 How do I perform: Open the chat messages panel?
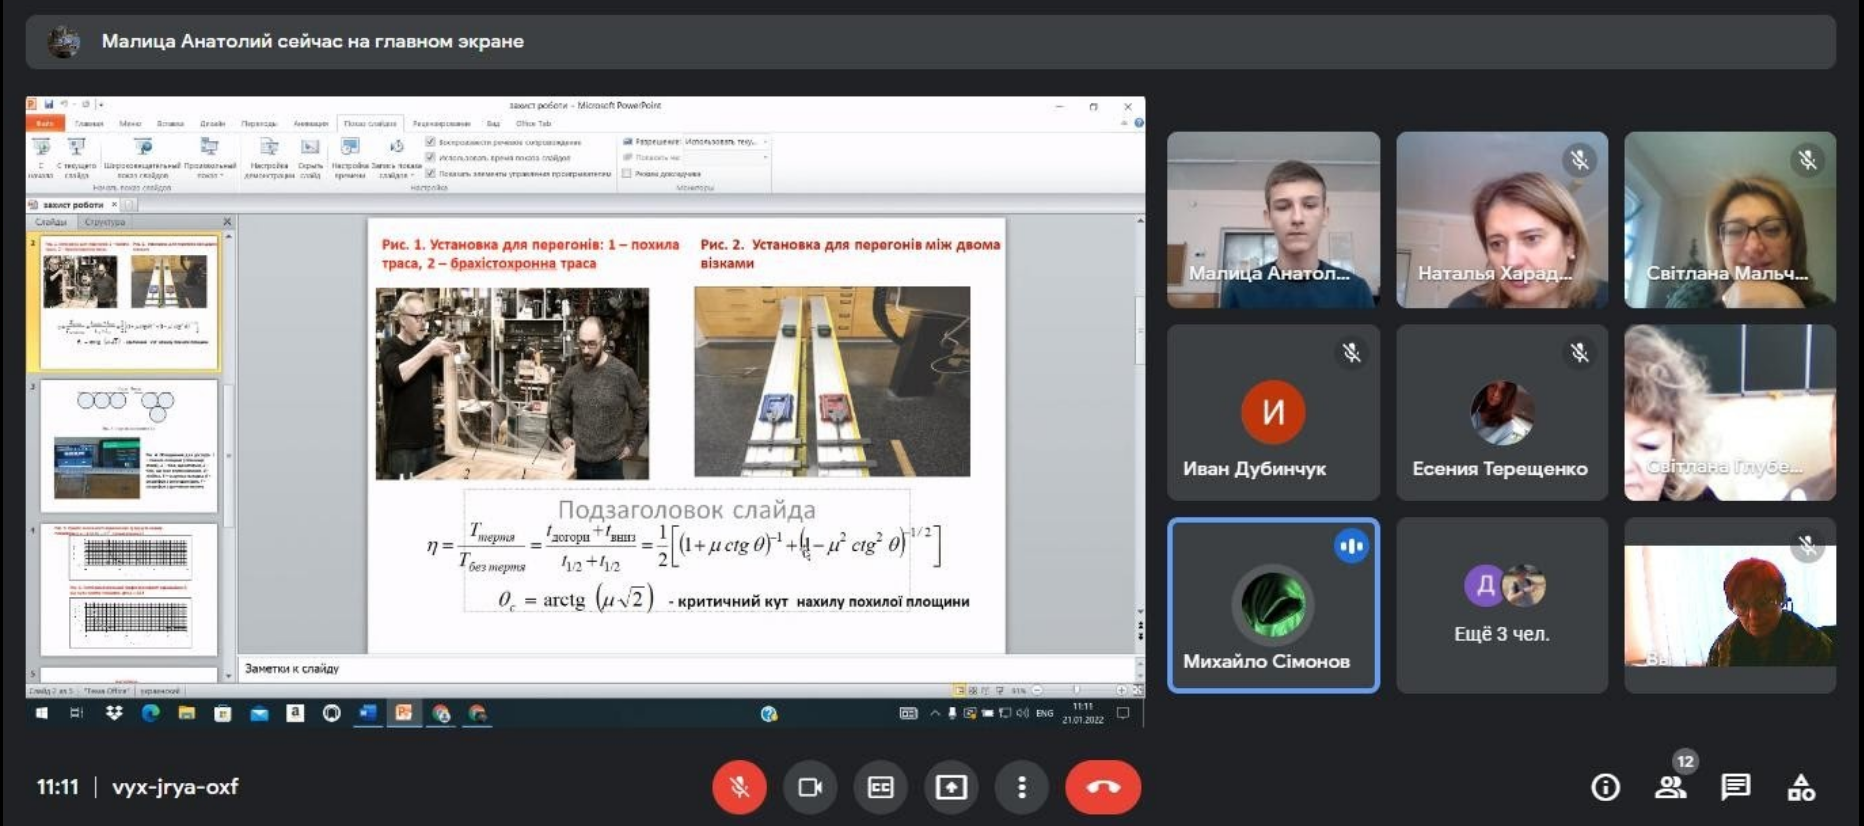pyautogui.click(x=1735, y=788)
